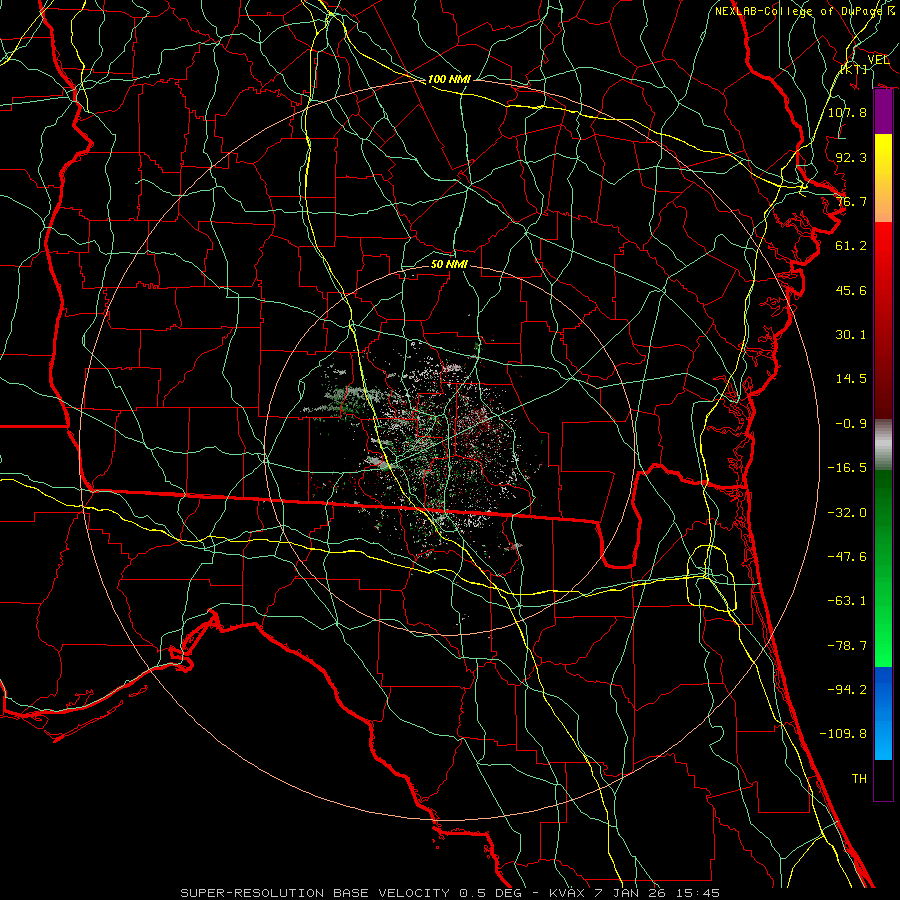Click the TH legend label
Viewport: 900px width, 900px height.
pos(859,779)
